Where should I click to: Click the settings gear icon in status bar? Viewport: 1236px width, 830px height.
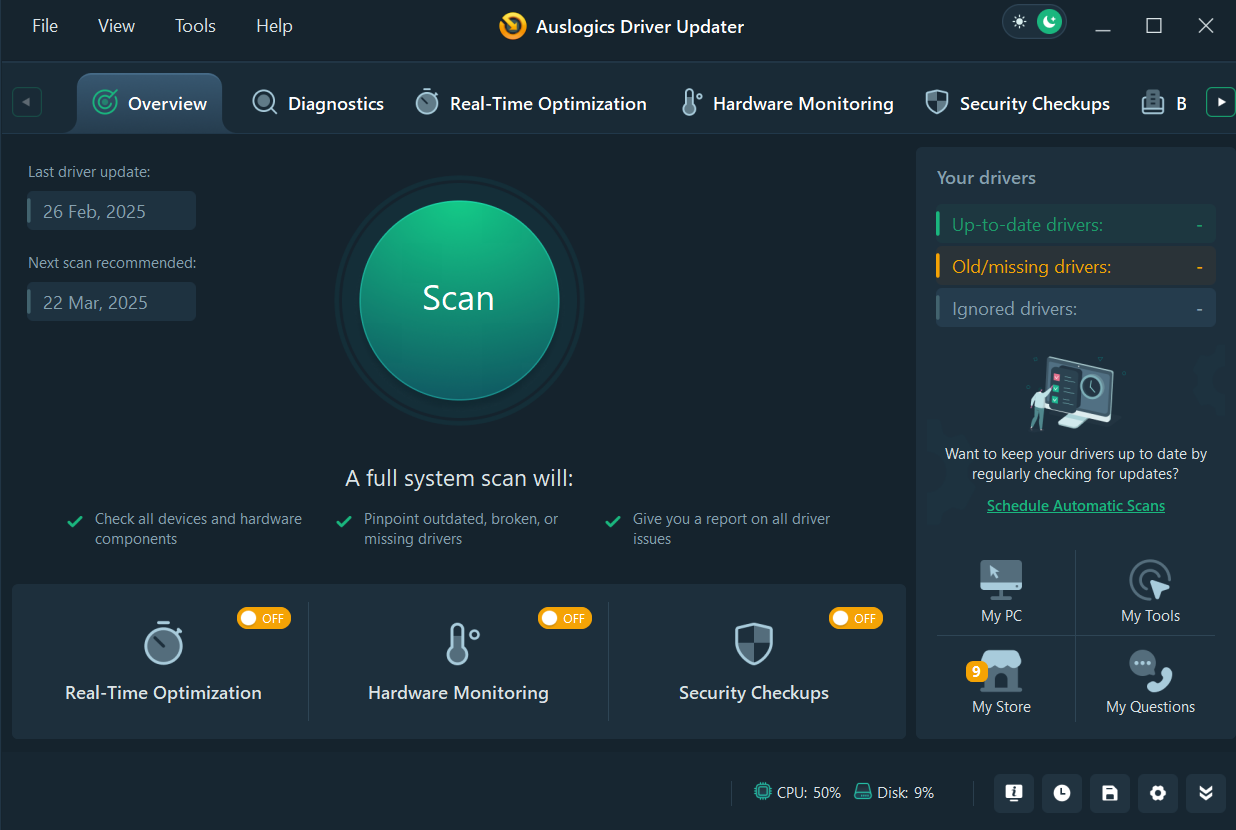tap(1158, 793)
